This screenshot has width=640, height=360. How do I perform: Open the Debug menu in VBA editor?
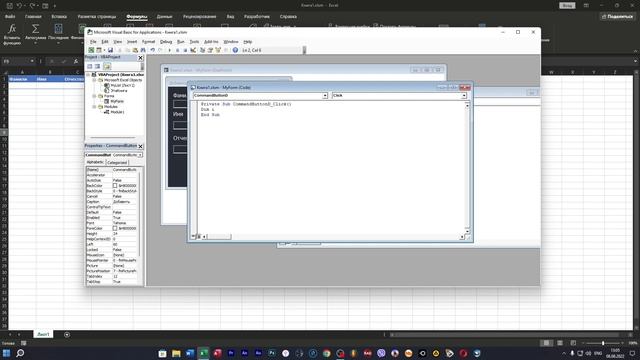(x=166, y=42)
